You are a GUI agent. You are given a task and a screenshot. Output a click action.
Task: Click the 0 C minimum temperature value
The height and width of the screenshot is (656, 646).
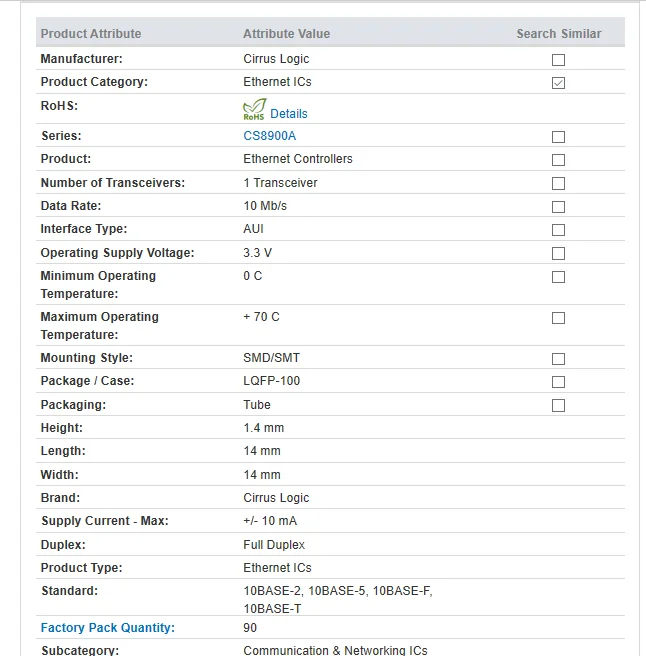(x=253, y=276)
